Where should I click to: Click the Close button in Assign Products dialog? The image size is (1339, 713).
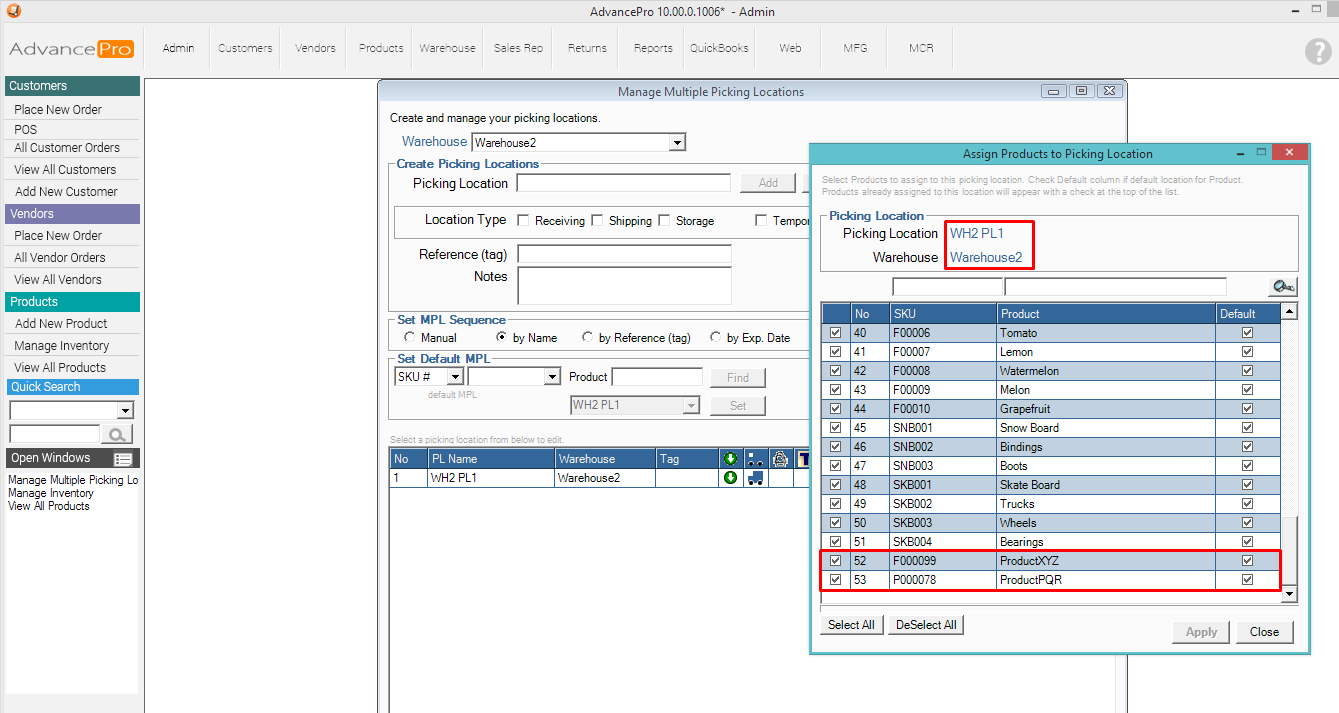click(1264, 632)
